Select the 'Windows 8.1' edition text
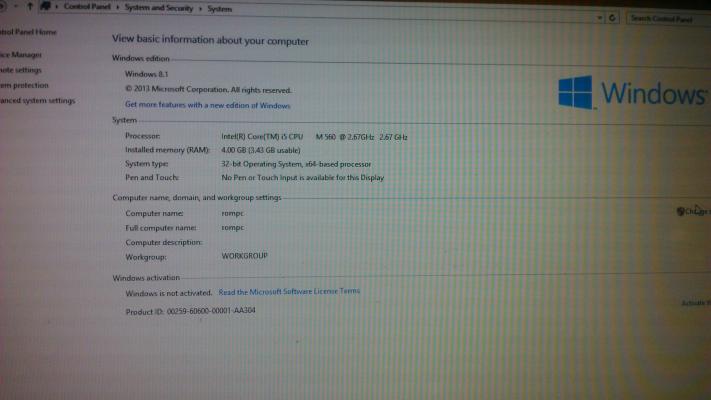 point(146,74)
